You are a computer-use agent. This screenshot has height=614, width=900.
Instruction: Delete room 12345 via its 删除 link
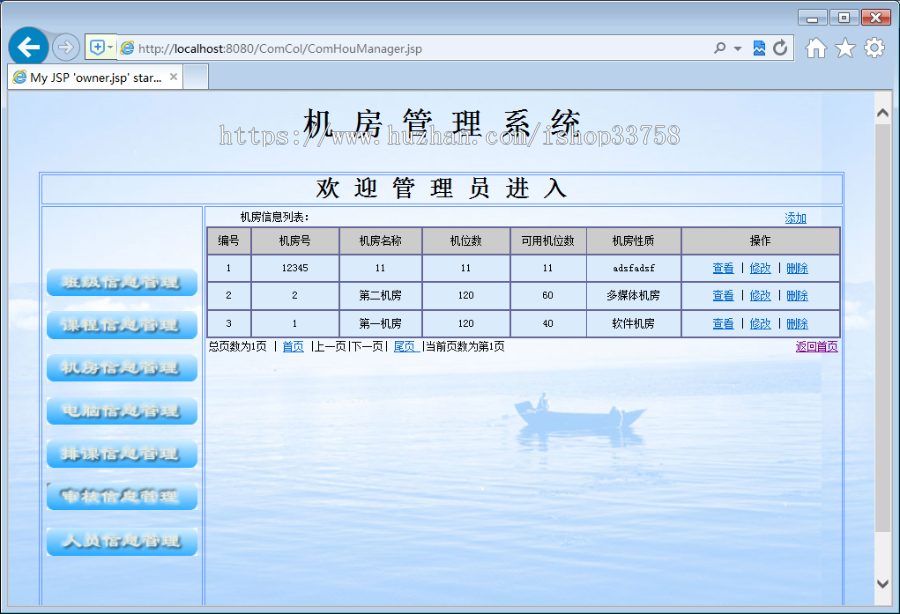tap(796, 268)
